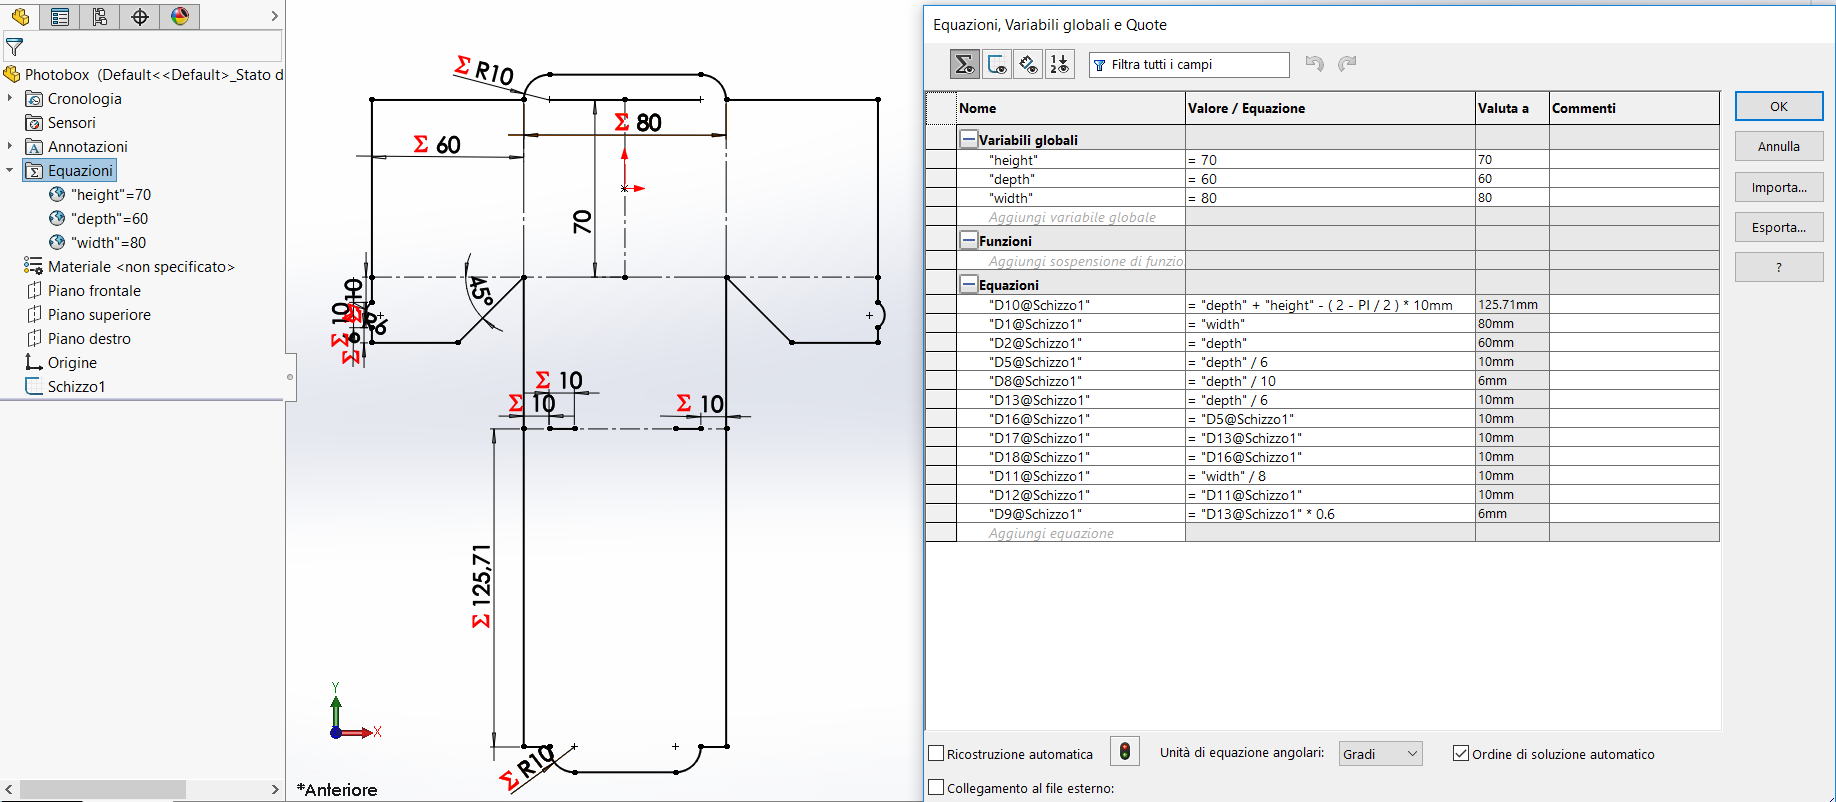This screenshot has height=802, width=1836.
Task: Click the Valore / Equazione column header
Action: (1330, 108)
